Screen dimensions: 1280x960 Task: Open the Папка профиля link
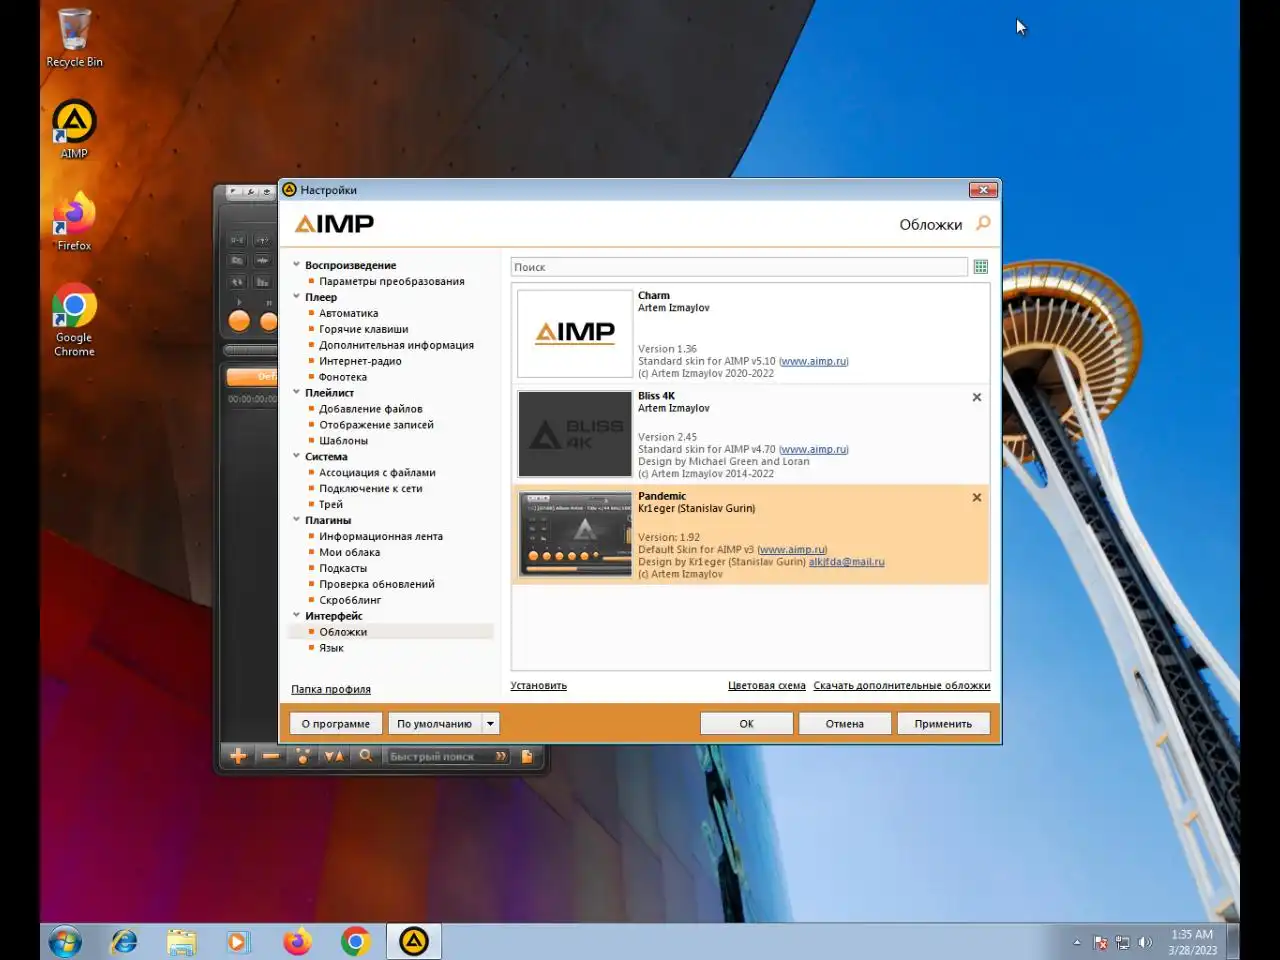331,689
